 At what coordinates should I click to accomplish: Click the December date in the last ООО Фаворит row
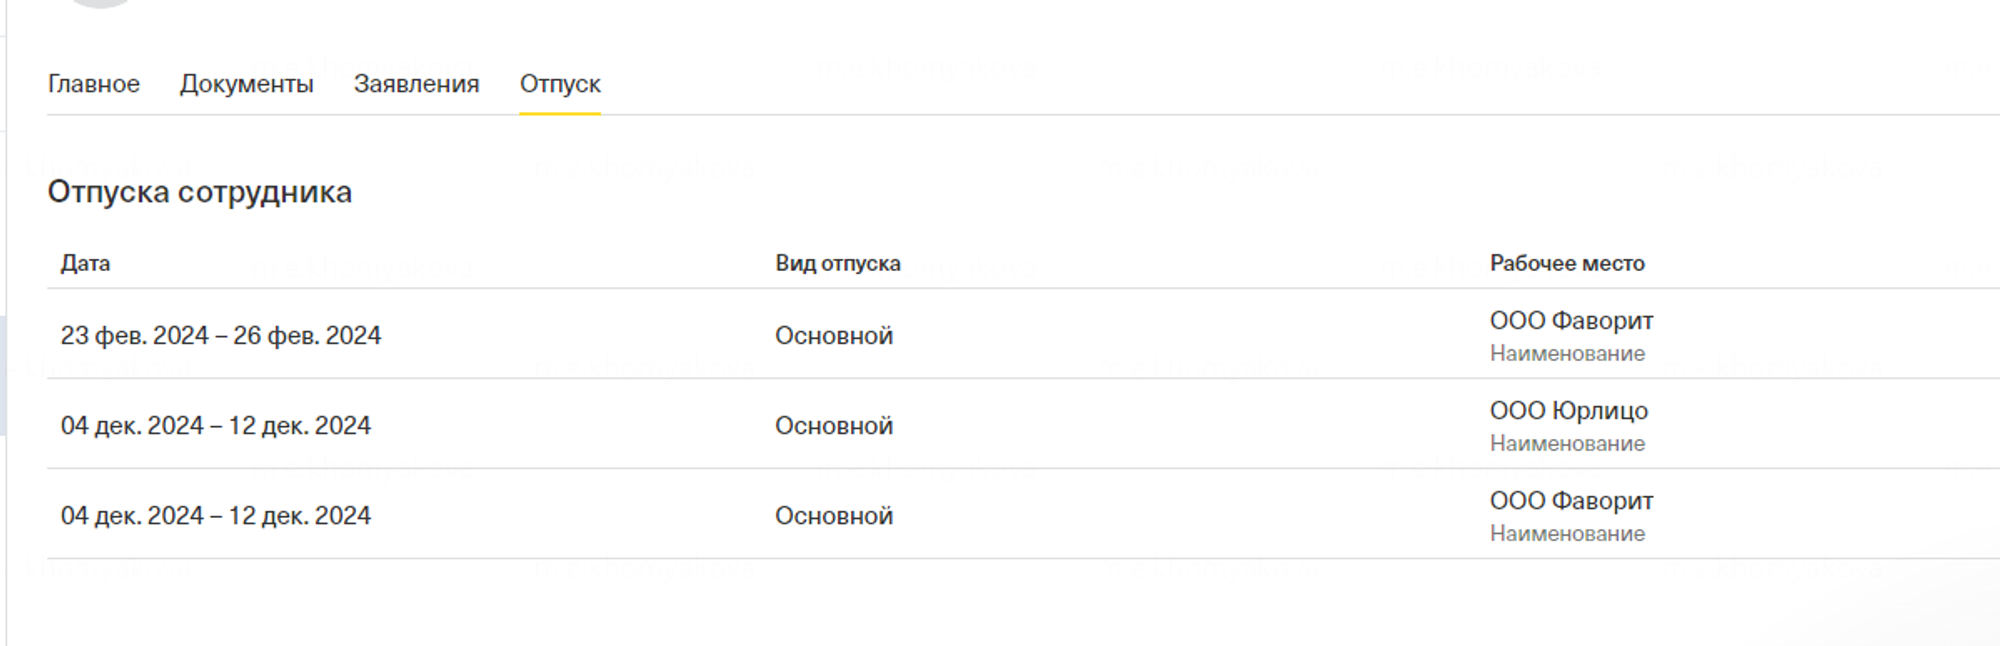pyautogui.click(x=216, y=516)
